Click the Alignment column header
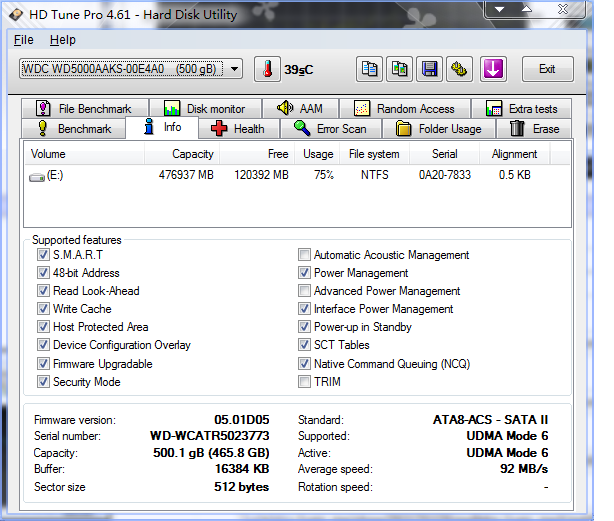Screen dimensions: 614x521 click(x=515, y=154)
